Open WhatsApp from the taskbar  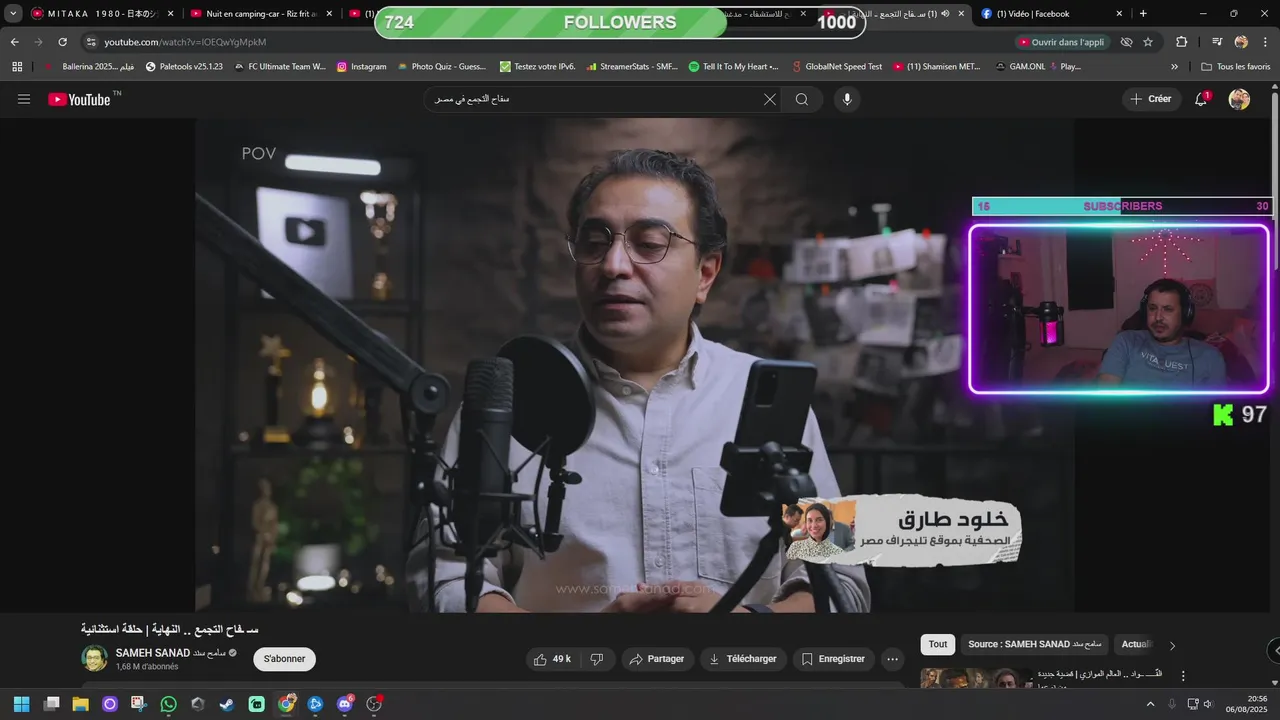(168, 704)
